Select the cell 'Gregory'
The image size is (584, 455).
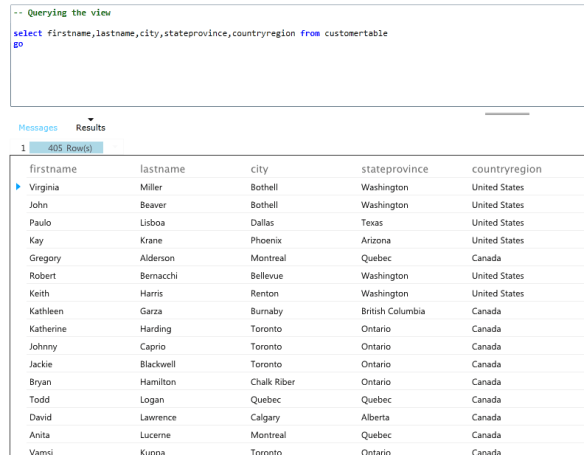(45, 258)
